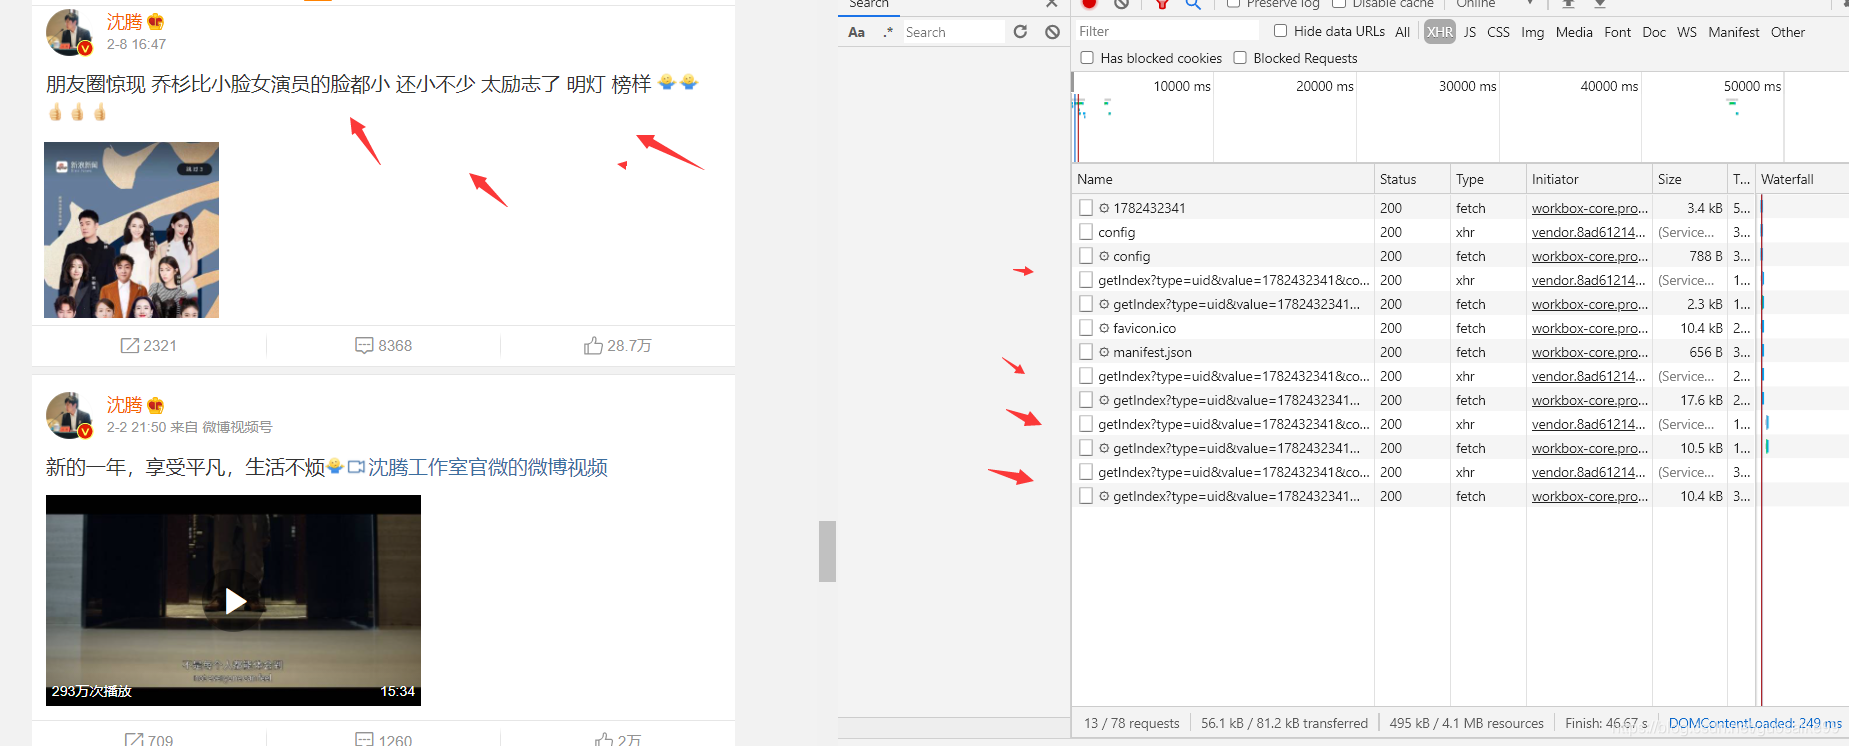Click the video camera icon before 沈腾工作室官微的微博视频
The image size is (1849, 746).
pyautogui.click(x=356, y=467)
